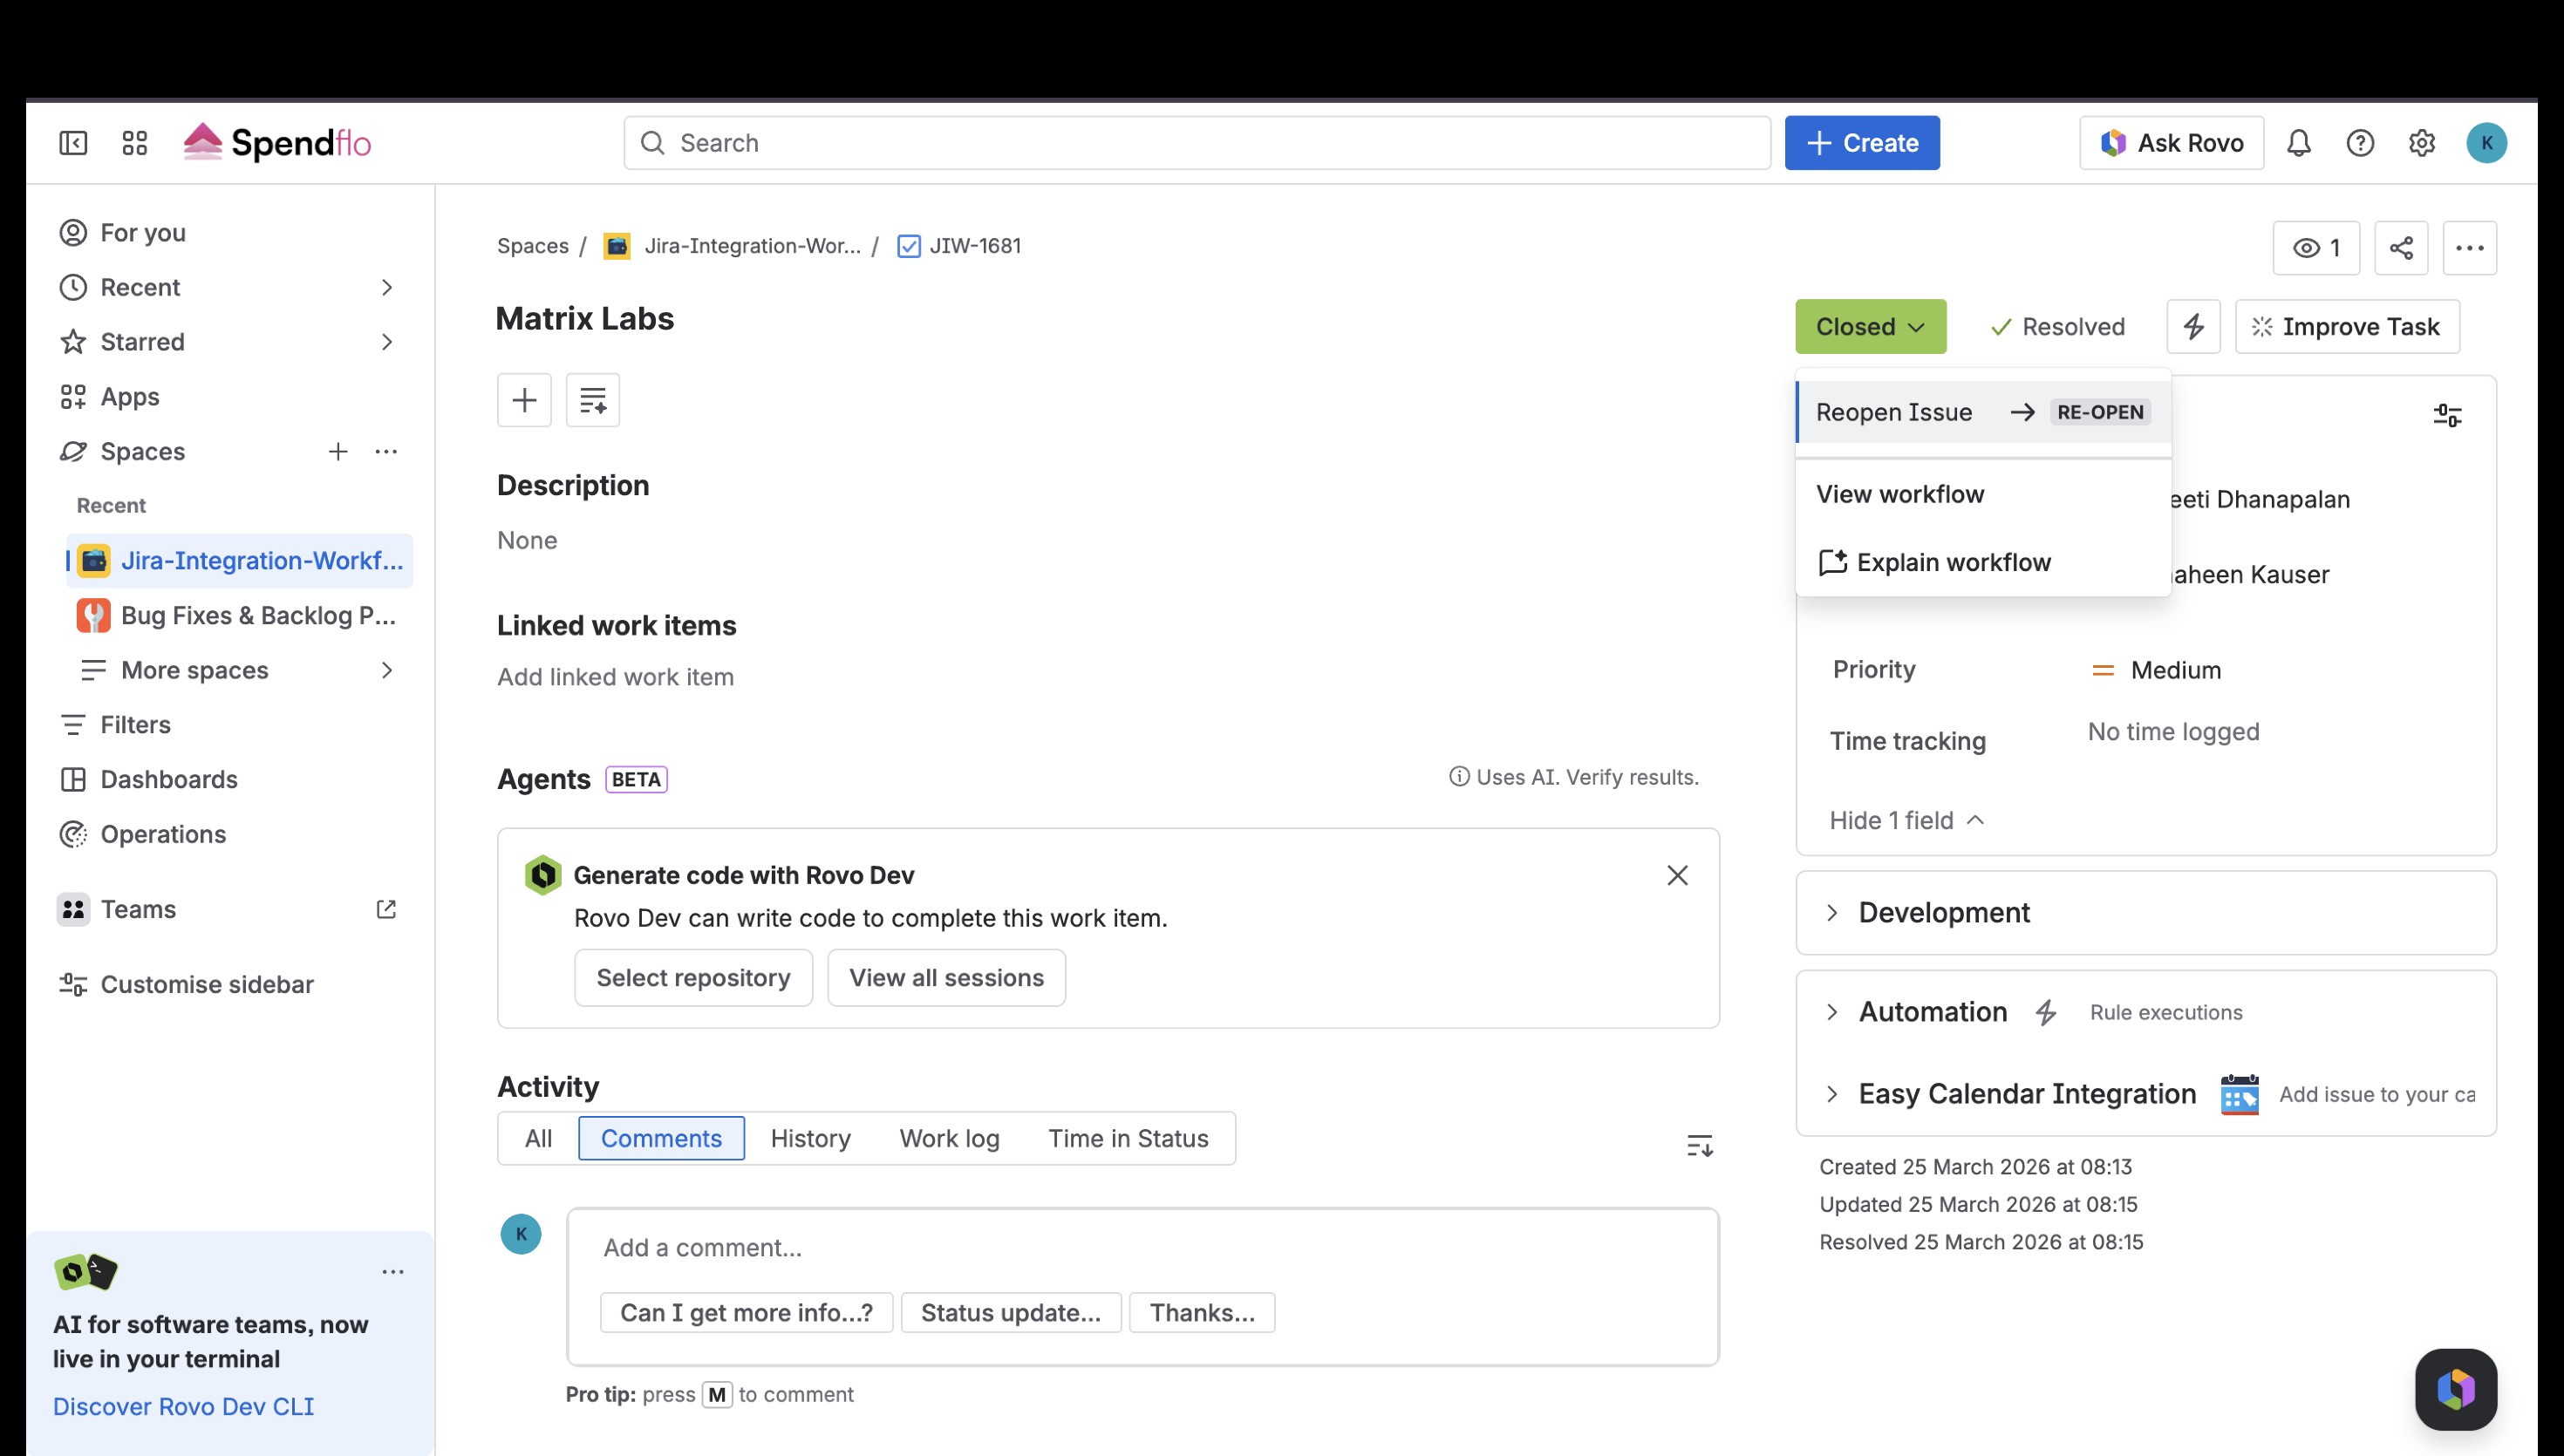Open the user profile avatar K

tap(2486, 143)
